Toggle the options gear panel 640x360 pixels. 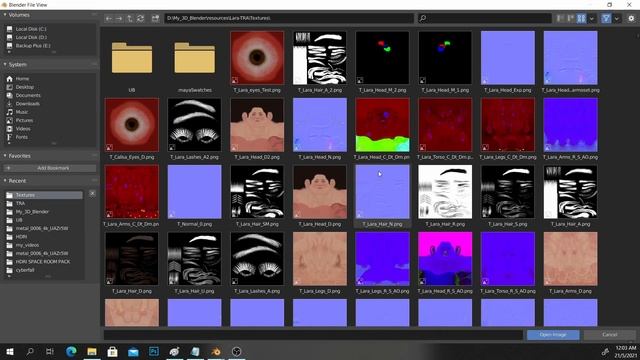(x=631, y=18)
